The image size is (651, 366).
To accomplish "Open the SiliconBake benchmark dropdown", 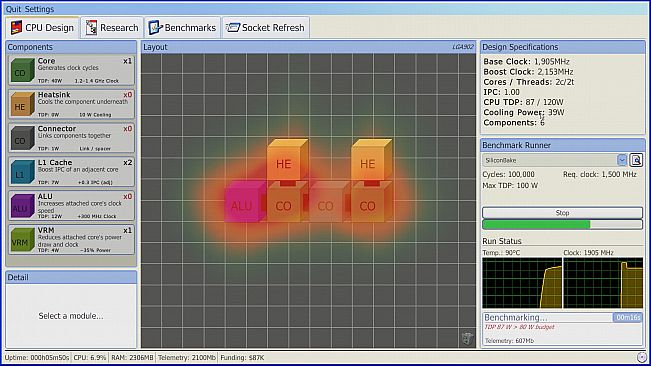I will (622, 160).
